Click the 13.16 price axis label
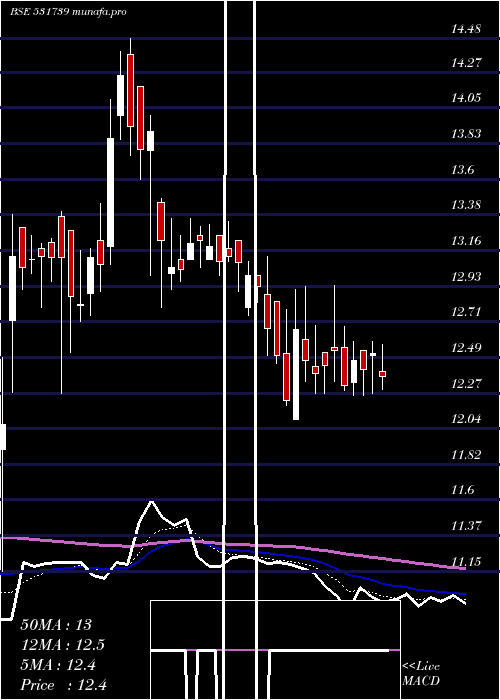The image size is (500, 700). pos(466,241)
